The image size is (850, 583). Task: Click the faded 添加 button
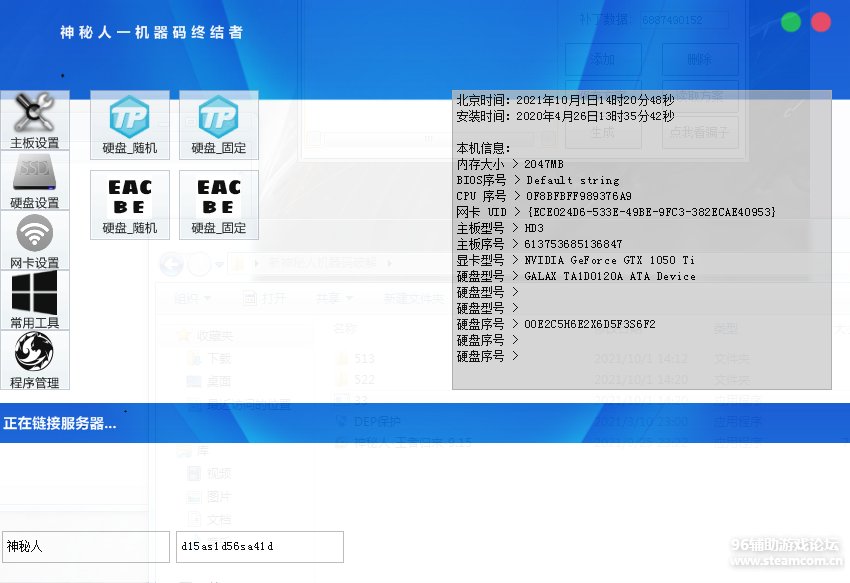(x=602, y=59)
